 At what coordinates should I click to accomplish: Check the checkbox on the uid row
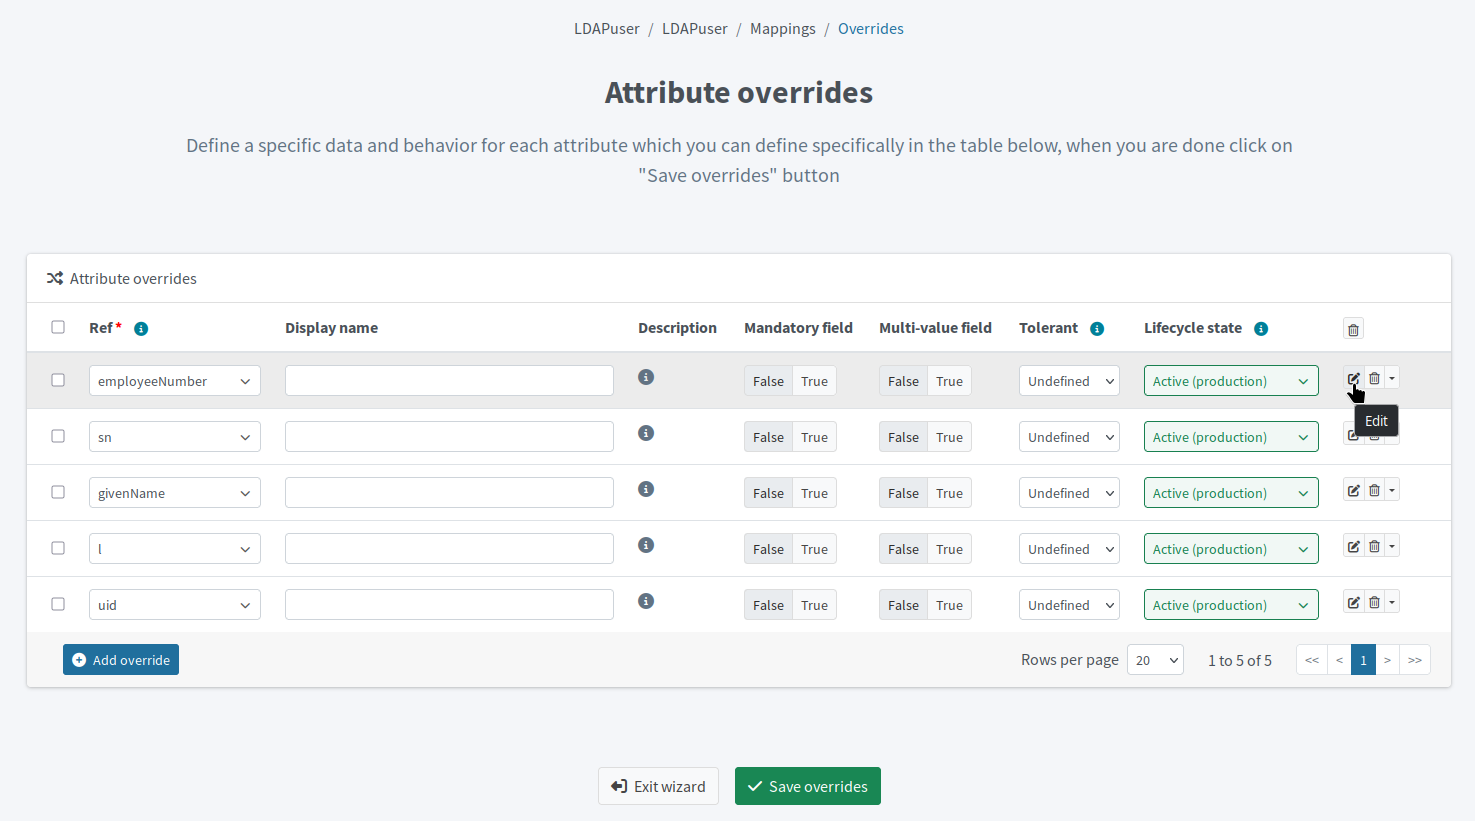(x=57, y=604)
